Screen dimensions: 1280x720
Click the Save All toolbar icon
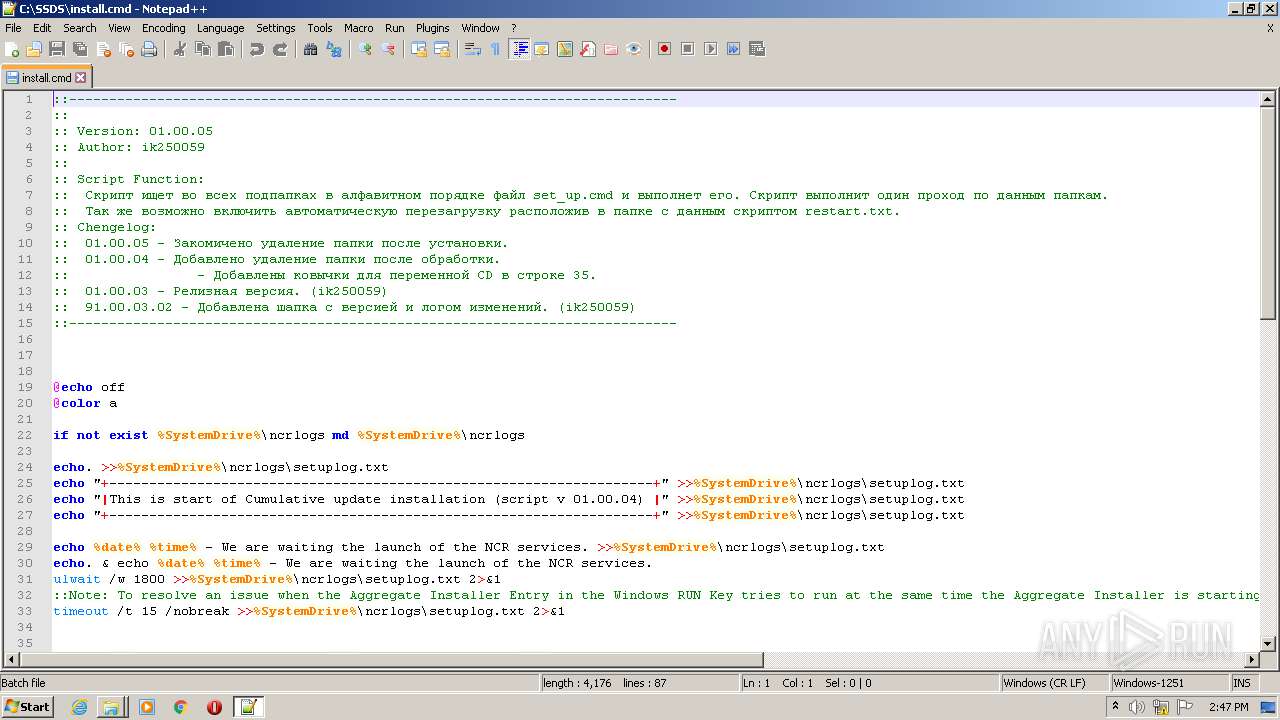click(x=80, y=49)
